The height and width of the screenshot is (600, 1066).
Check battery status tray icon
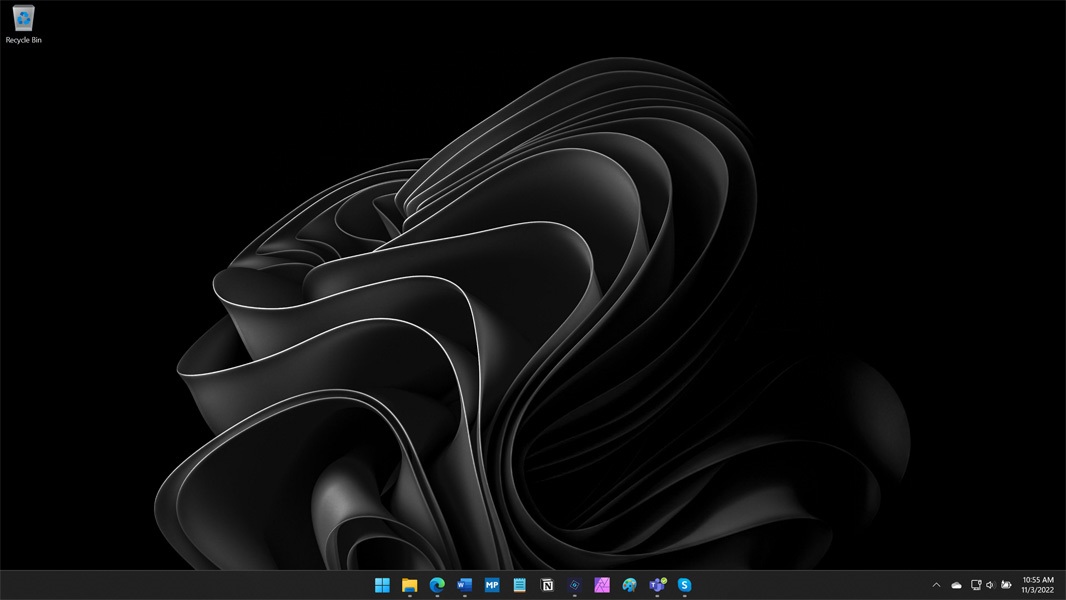coord(1006,585)
